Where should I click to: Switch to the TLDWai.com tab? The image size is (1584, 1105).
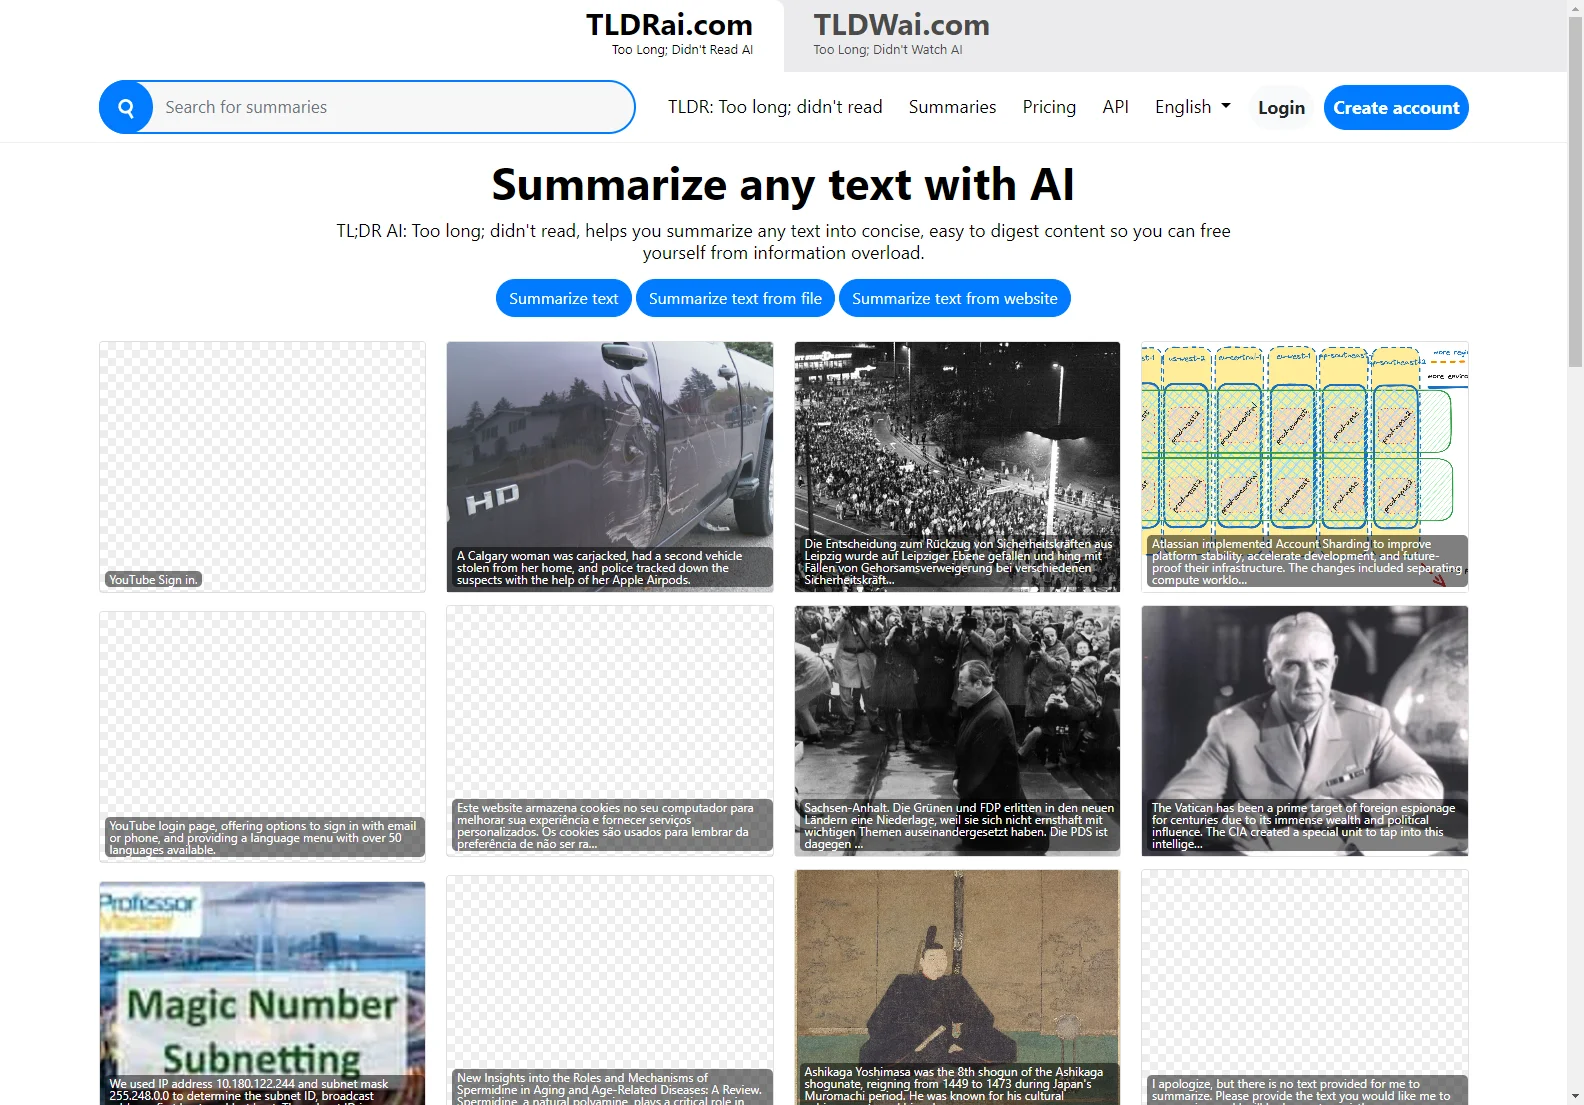point(901,35)
